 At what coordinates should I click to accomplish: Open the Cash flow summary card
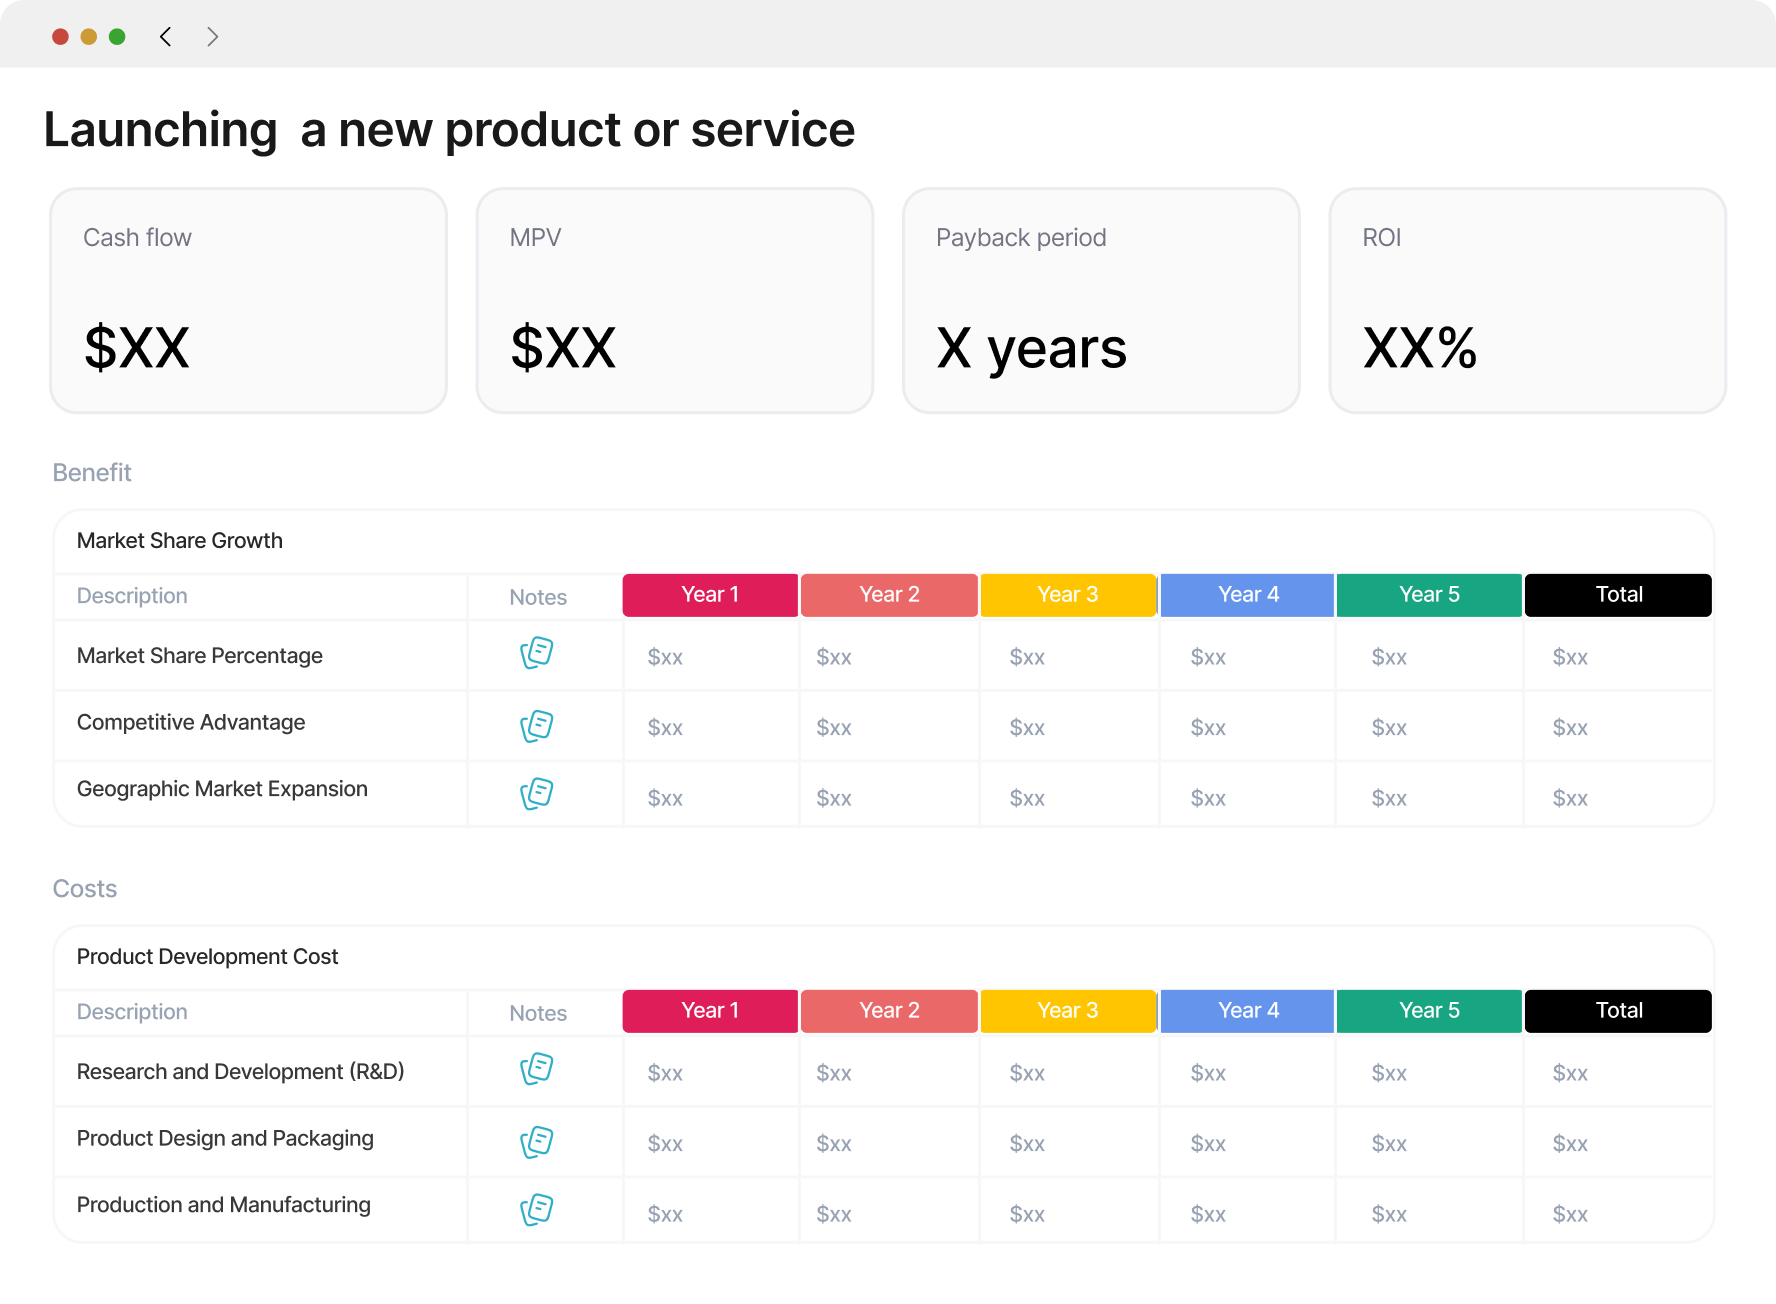tap(249, 301)
